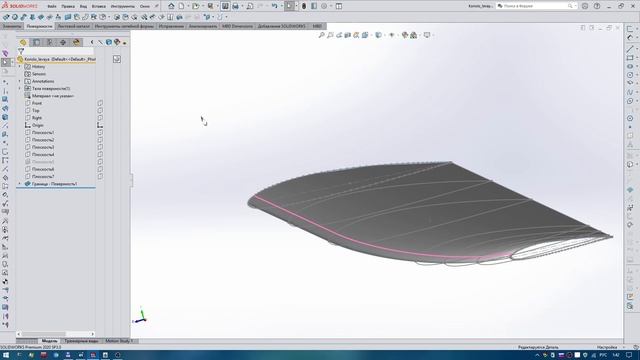Open the DisplayManager tab icon

pos(76,42)
